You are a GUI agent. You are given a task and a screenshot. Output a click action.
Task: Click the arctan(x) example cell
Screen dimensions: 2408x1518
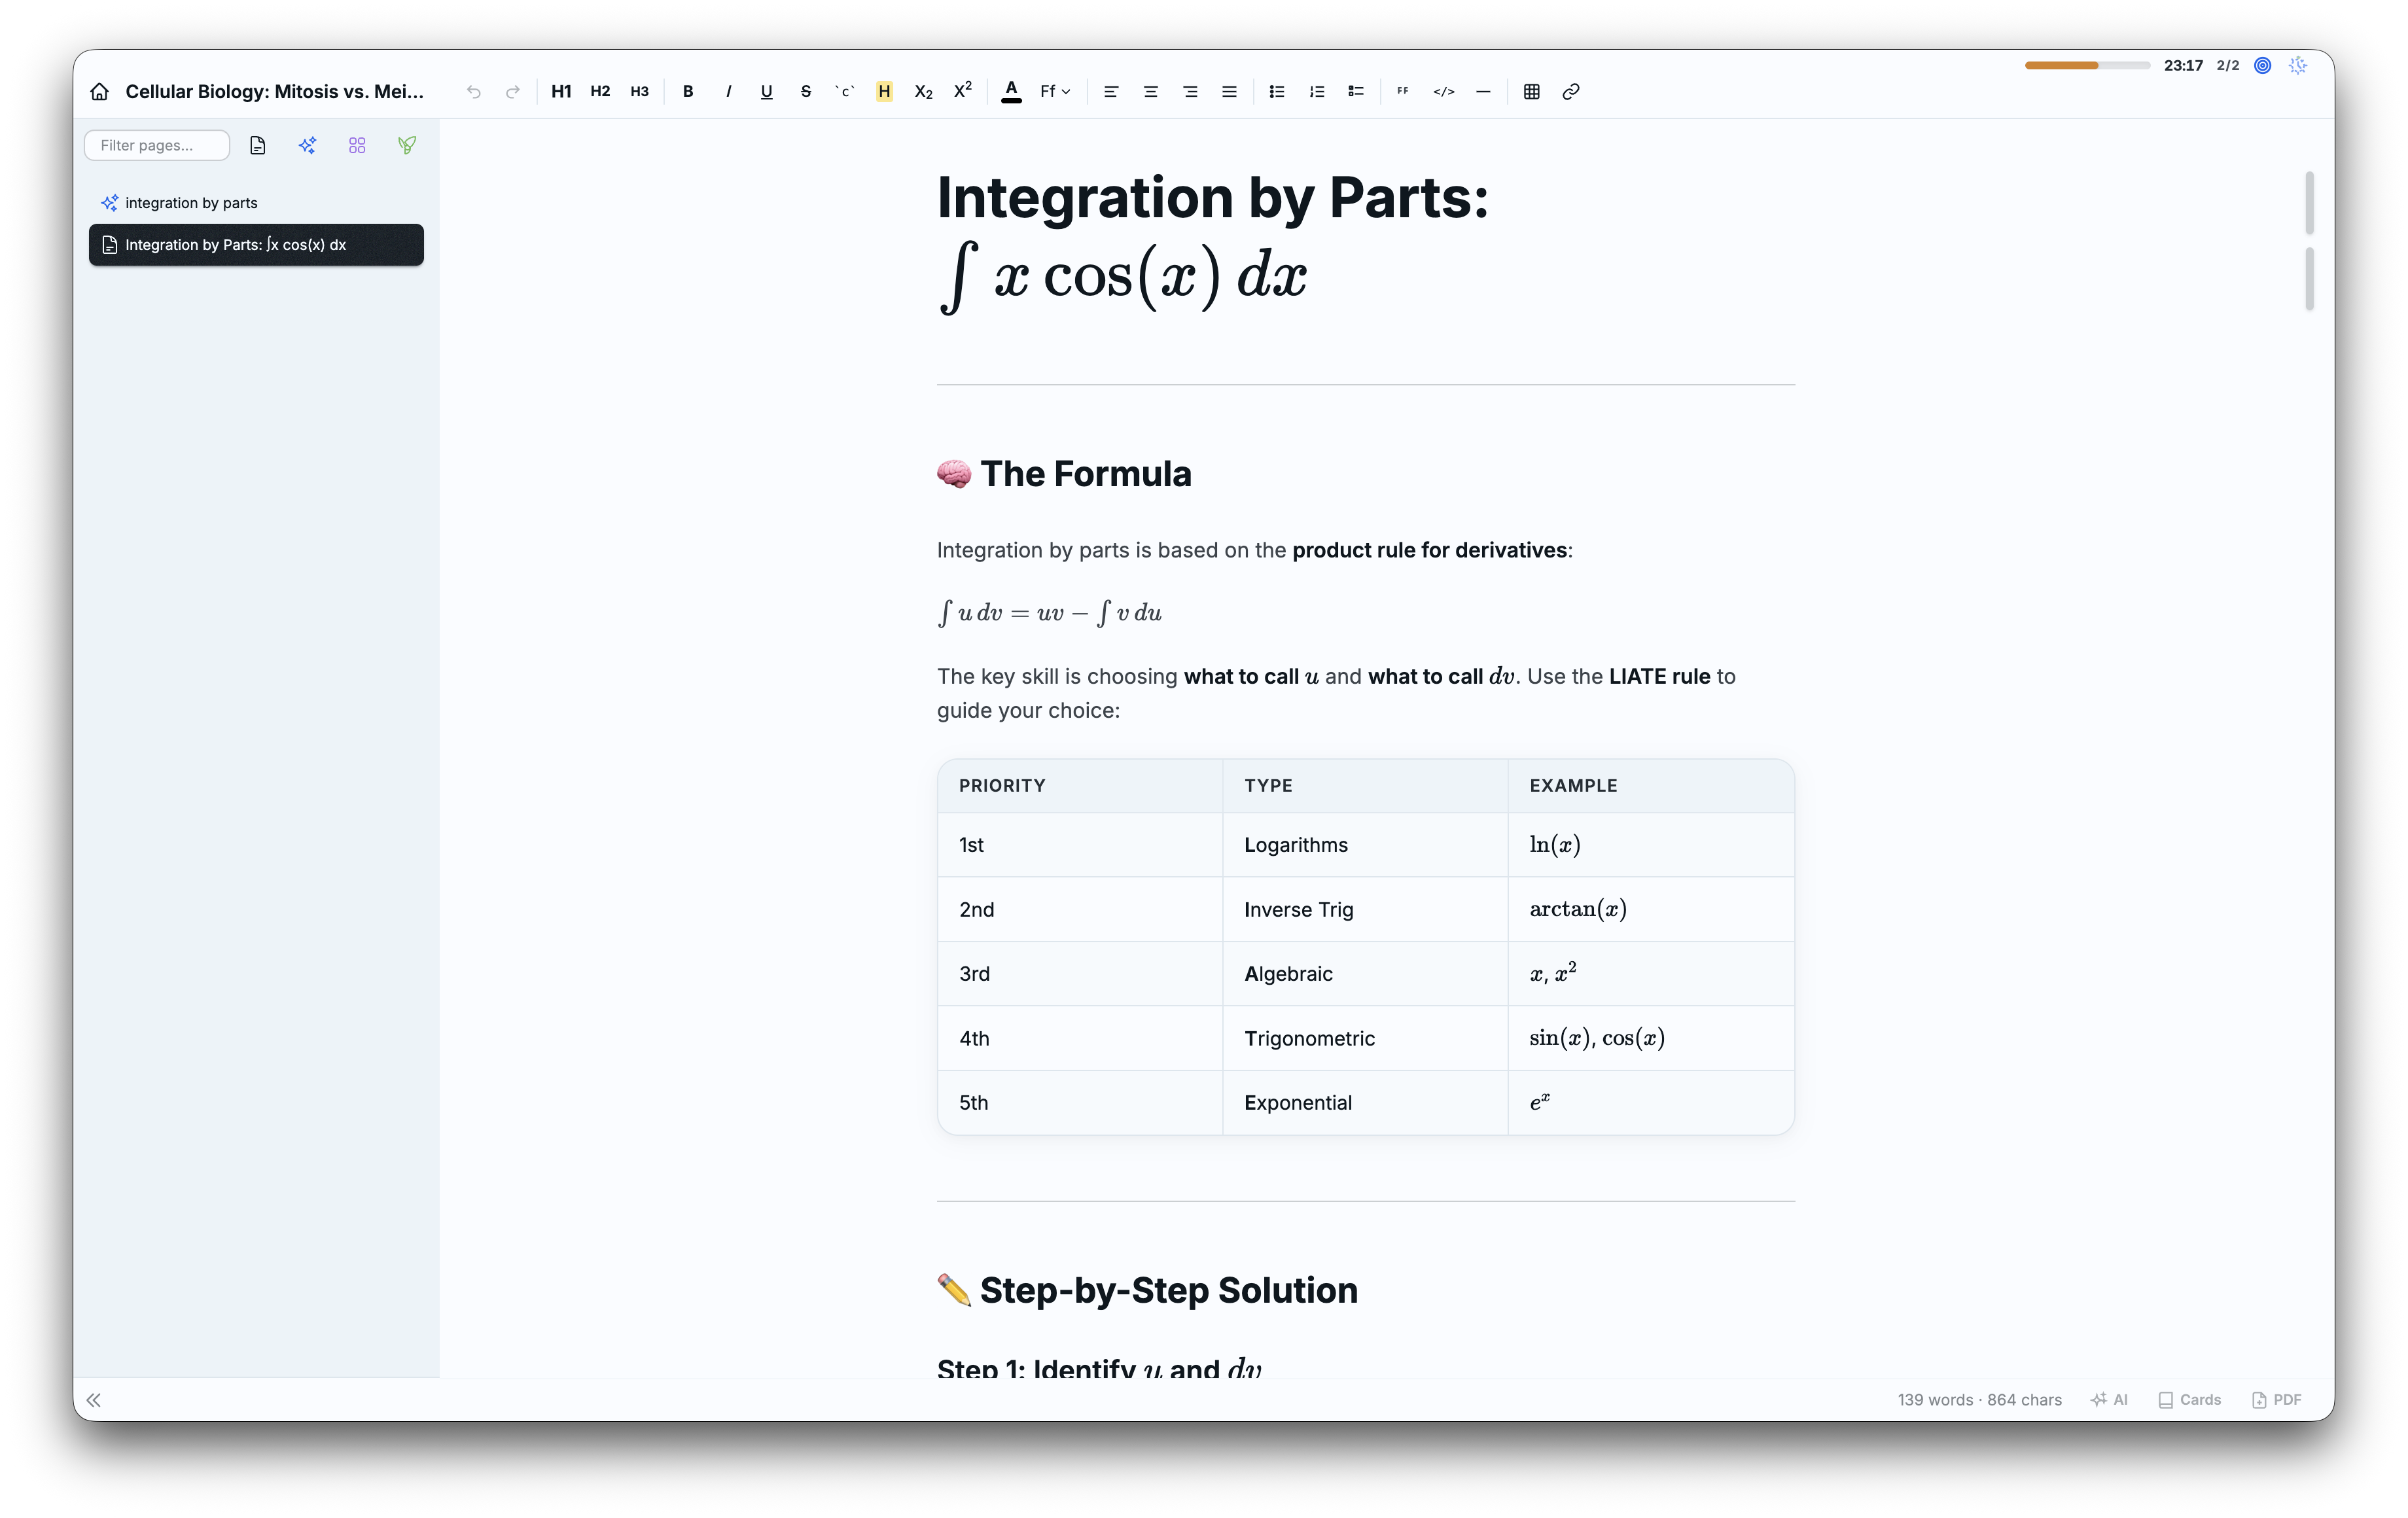point(1651,910)
